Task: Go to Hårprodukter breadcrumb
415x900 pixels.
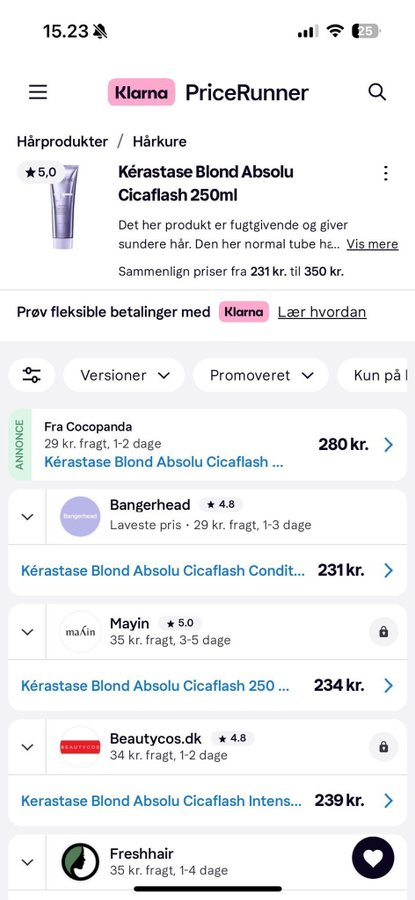Action: point(62,141)
